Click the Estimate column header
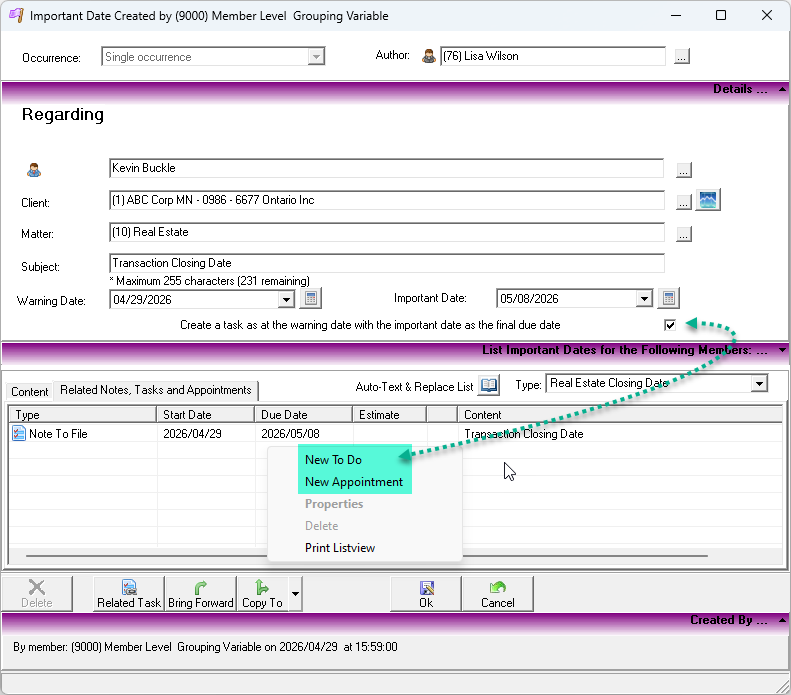The width and height of the screenshot is (791, 695). [390, 415]
